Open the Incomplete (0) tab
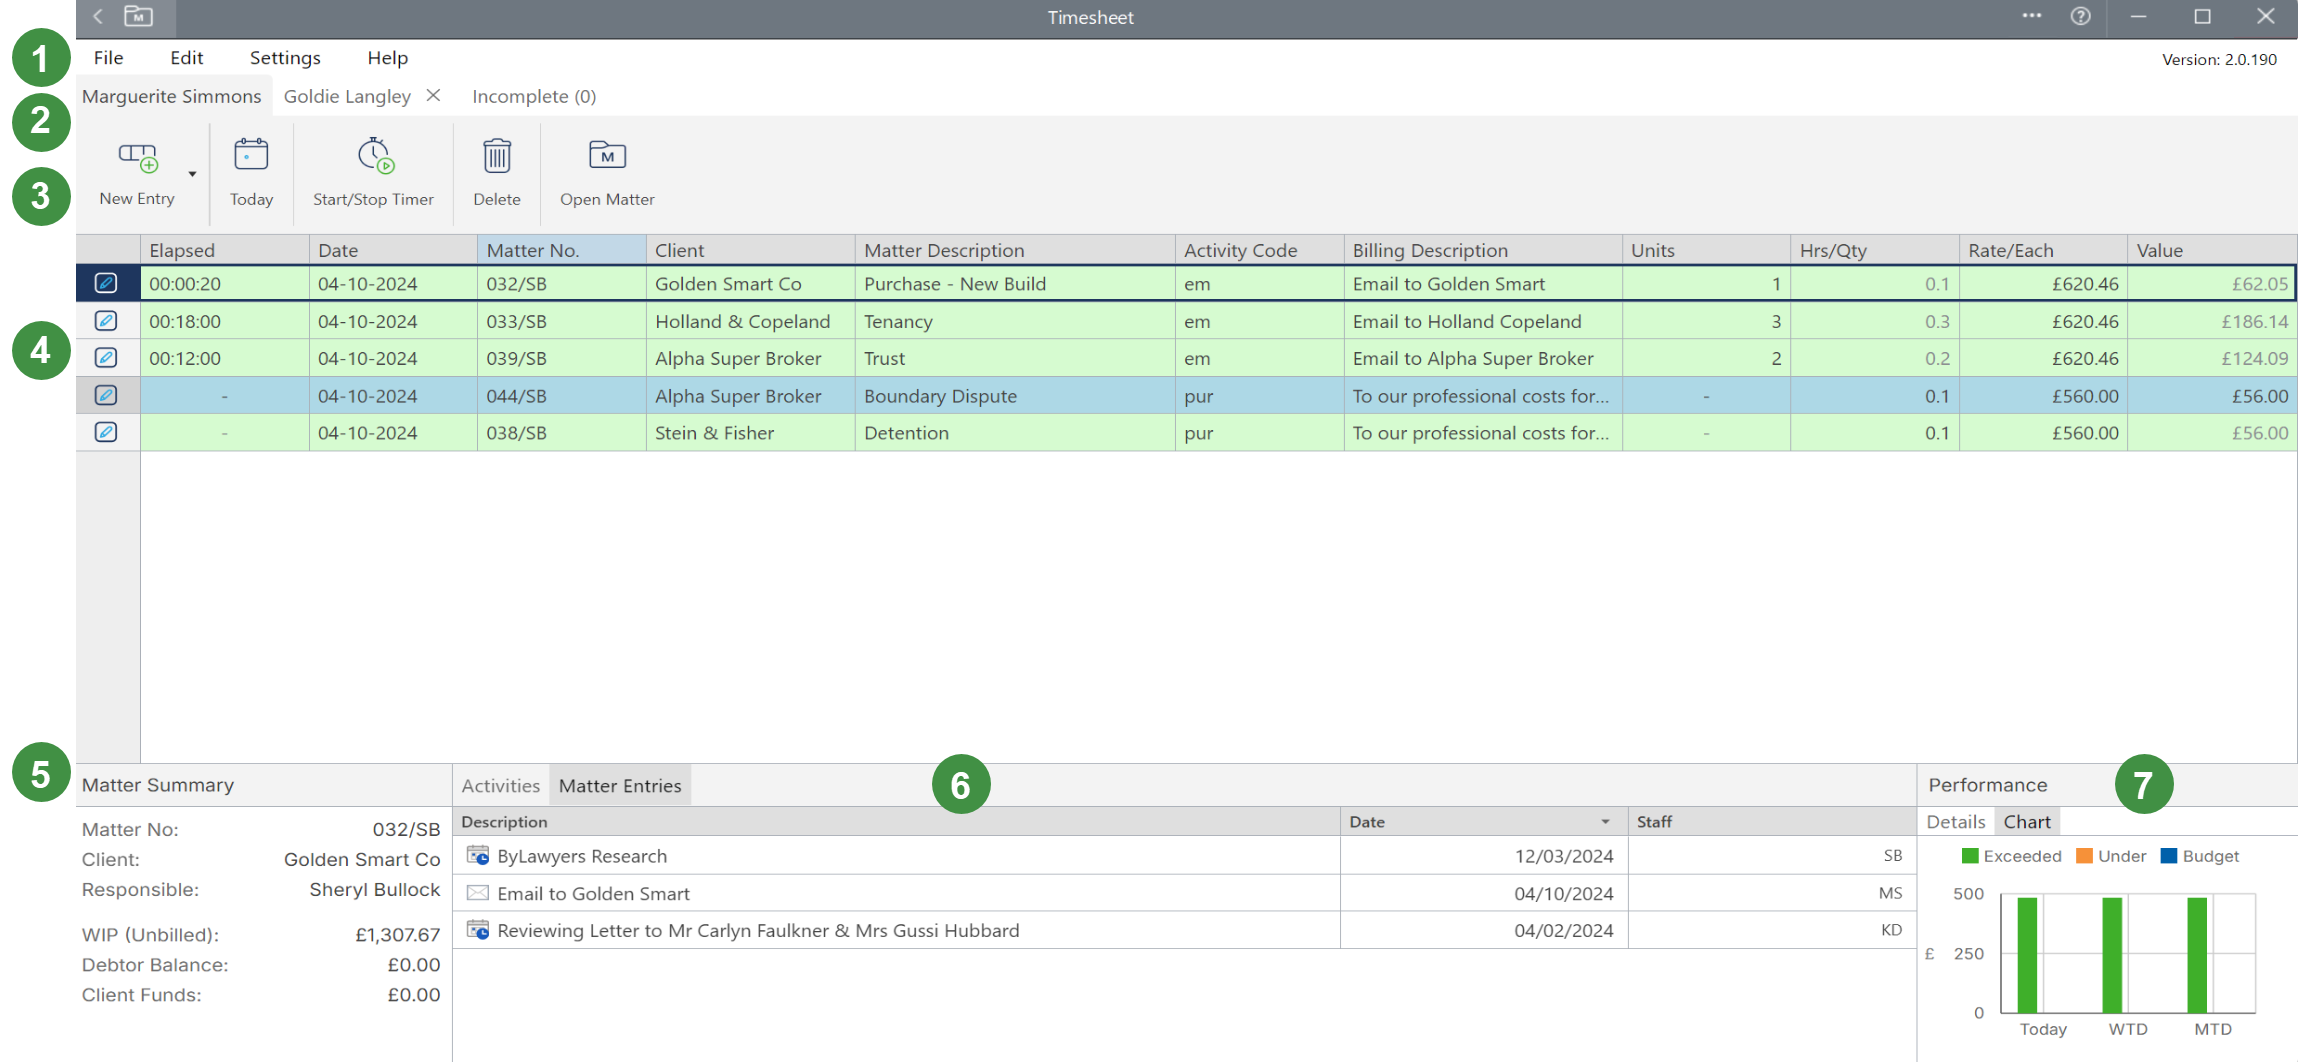2298x1062 pixels. 534,97
